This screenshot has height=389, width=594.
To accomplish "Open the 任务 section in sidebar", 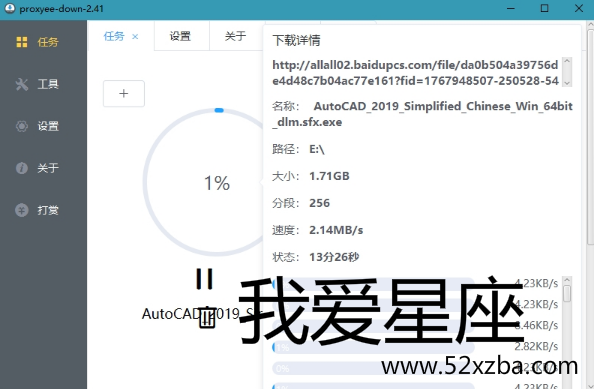I will 38,42.
